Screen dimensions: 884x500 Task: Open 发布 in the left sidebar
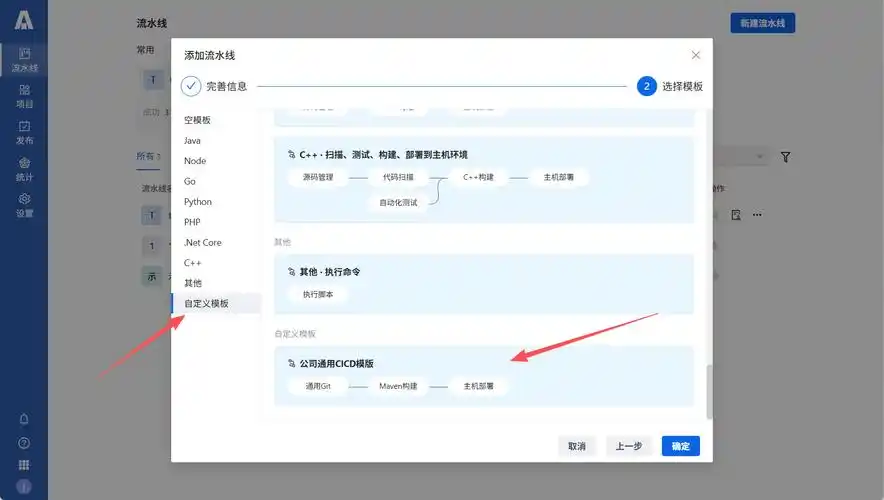tap(24, 132)
